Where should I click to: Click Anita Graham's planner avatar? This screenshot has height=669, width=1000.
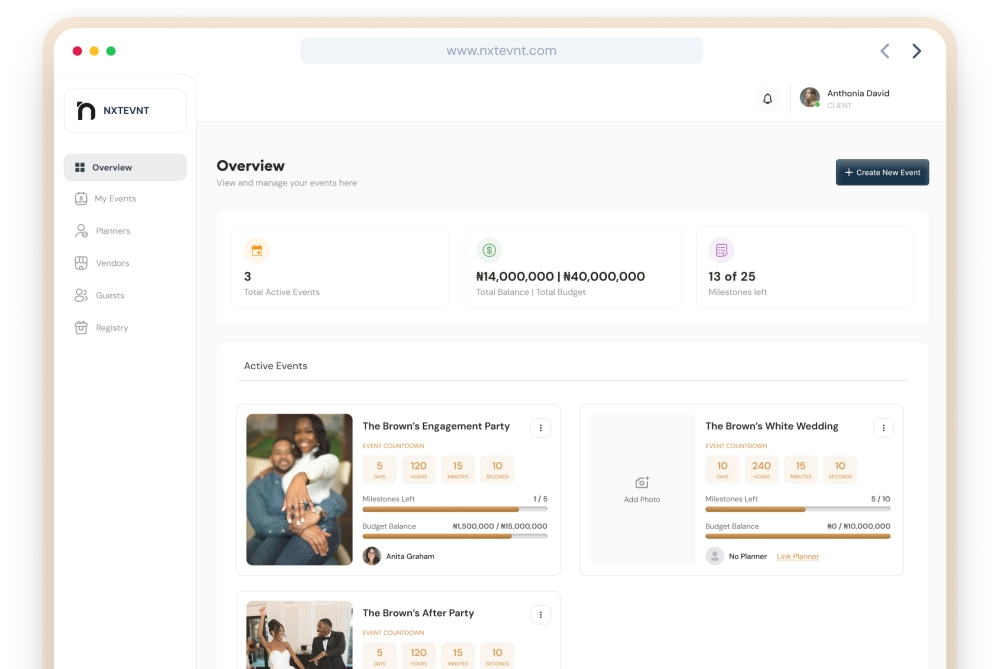[x=372, y=556]
